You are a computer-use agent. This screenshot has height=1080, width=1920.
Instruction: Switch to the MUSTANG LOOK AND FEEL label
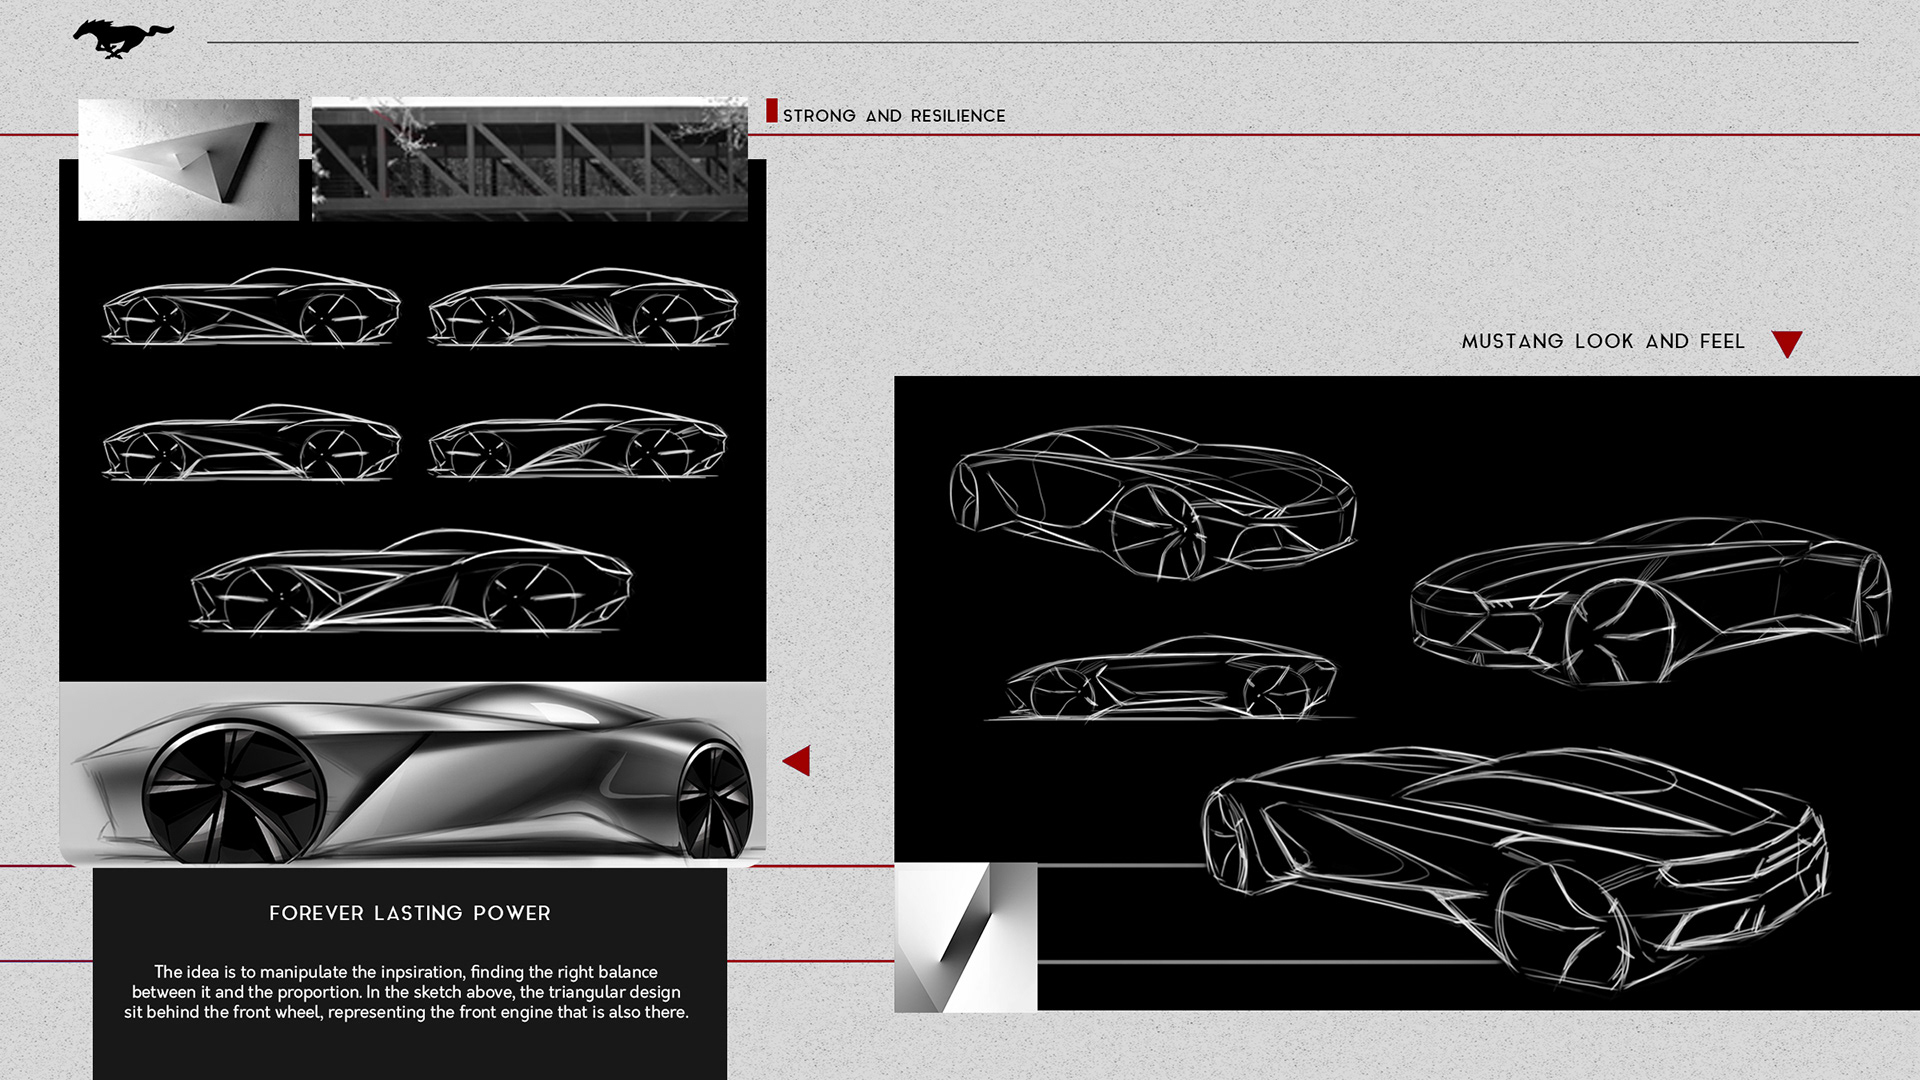[x=1602, y=340]
